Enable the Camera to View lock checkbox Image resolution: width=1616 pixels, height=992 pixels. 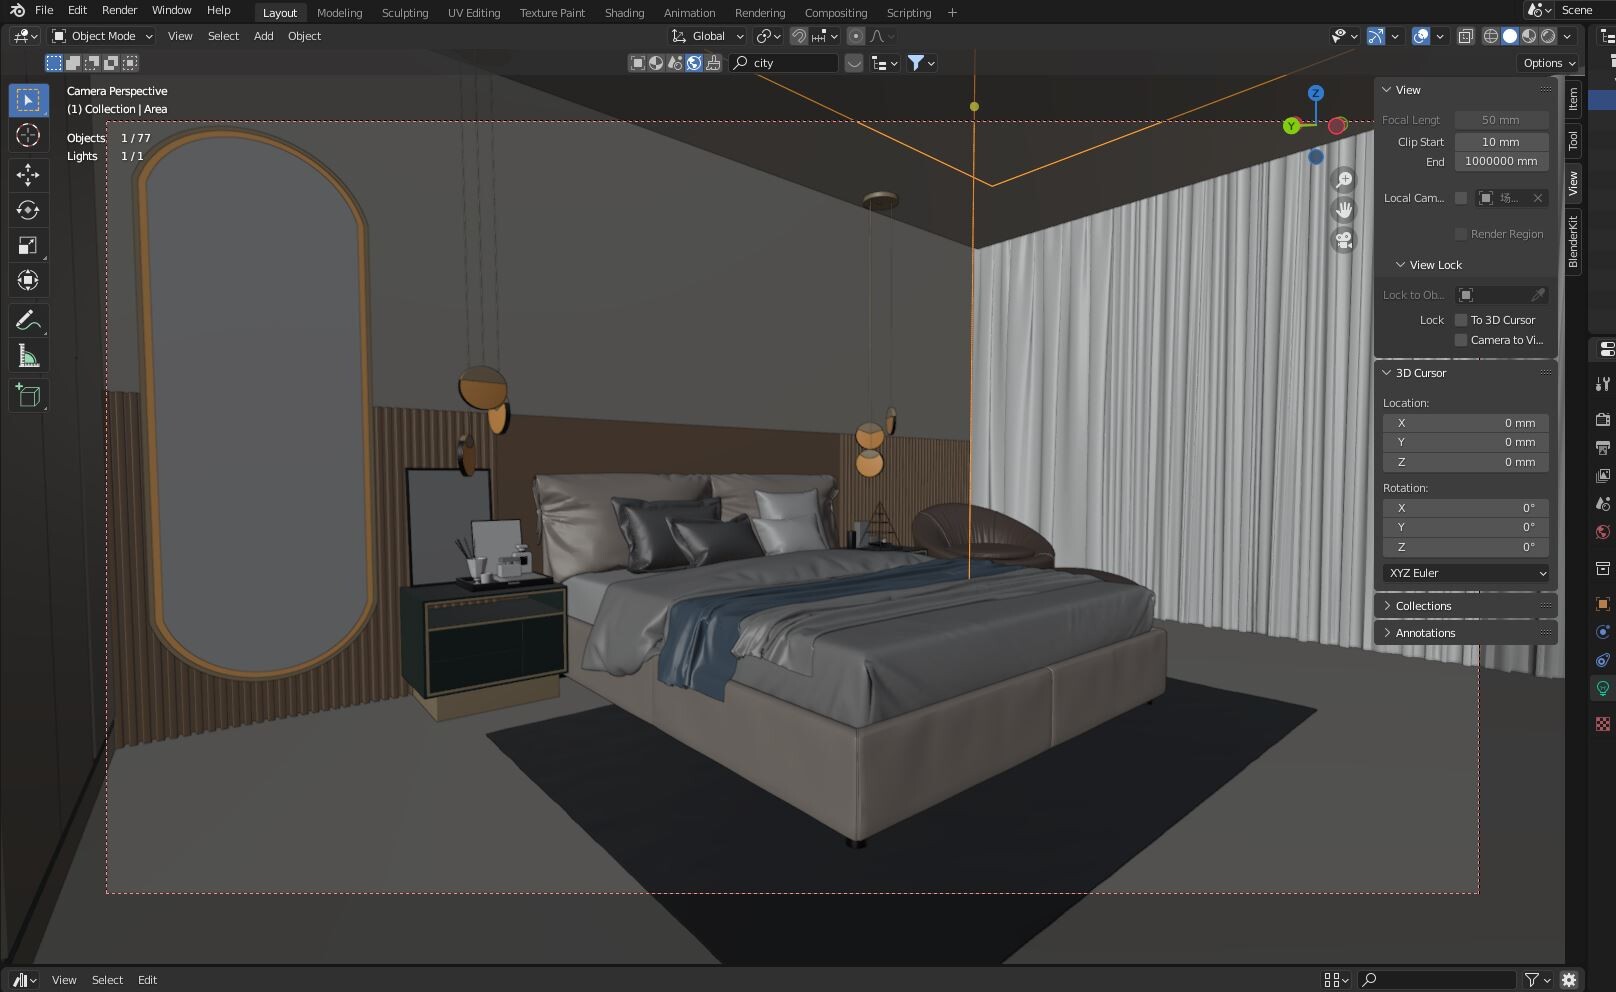click(1461, 339)
